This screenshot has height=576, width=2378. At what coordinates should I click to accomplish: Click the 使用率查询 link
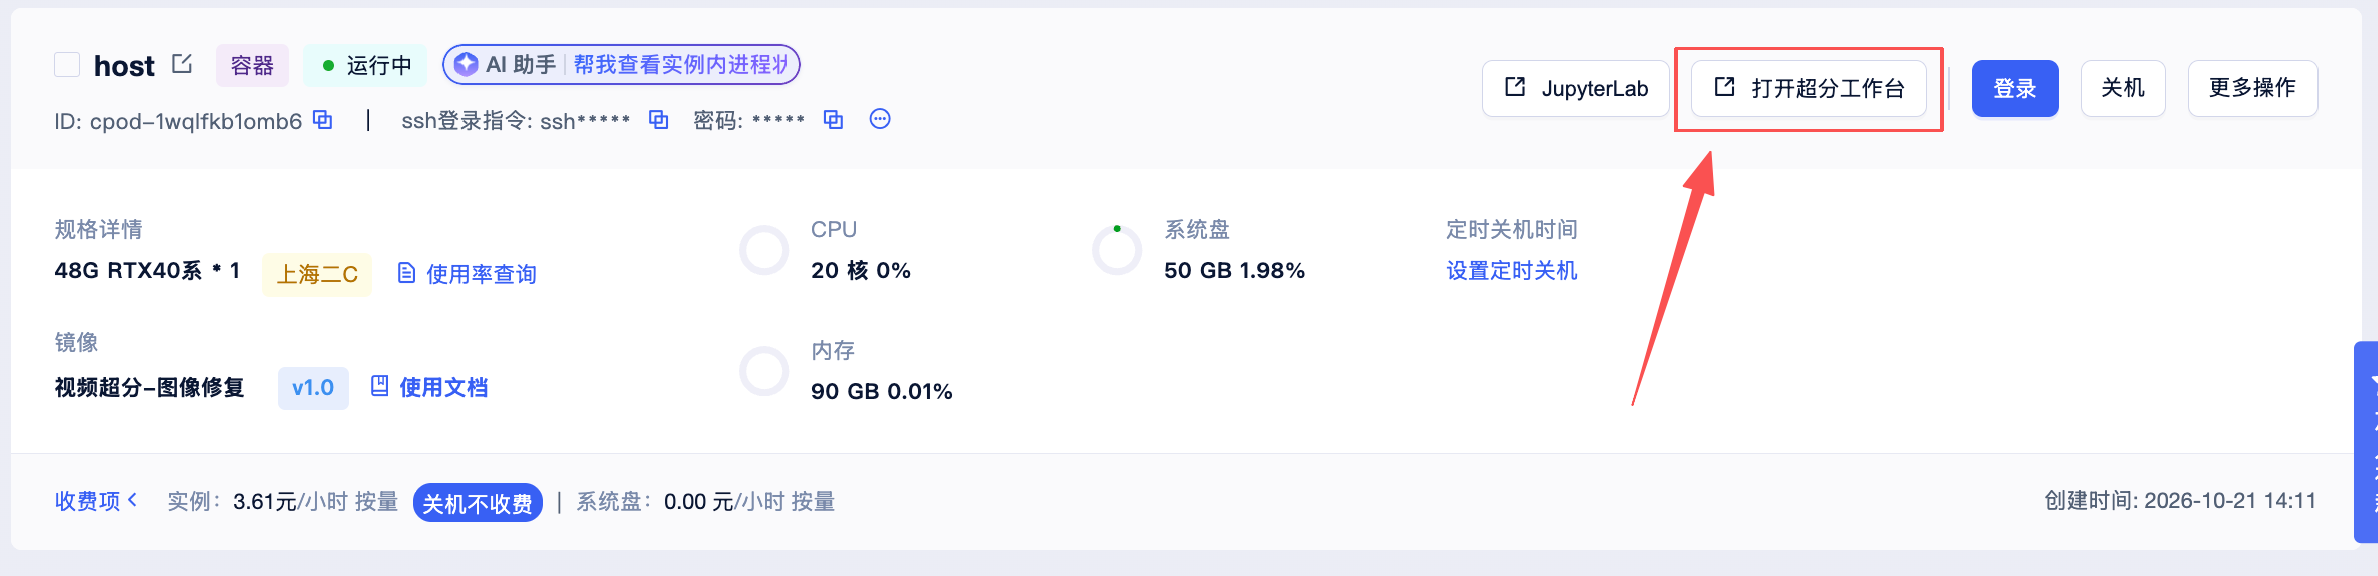pyautogui.click(x=481, y=274)
